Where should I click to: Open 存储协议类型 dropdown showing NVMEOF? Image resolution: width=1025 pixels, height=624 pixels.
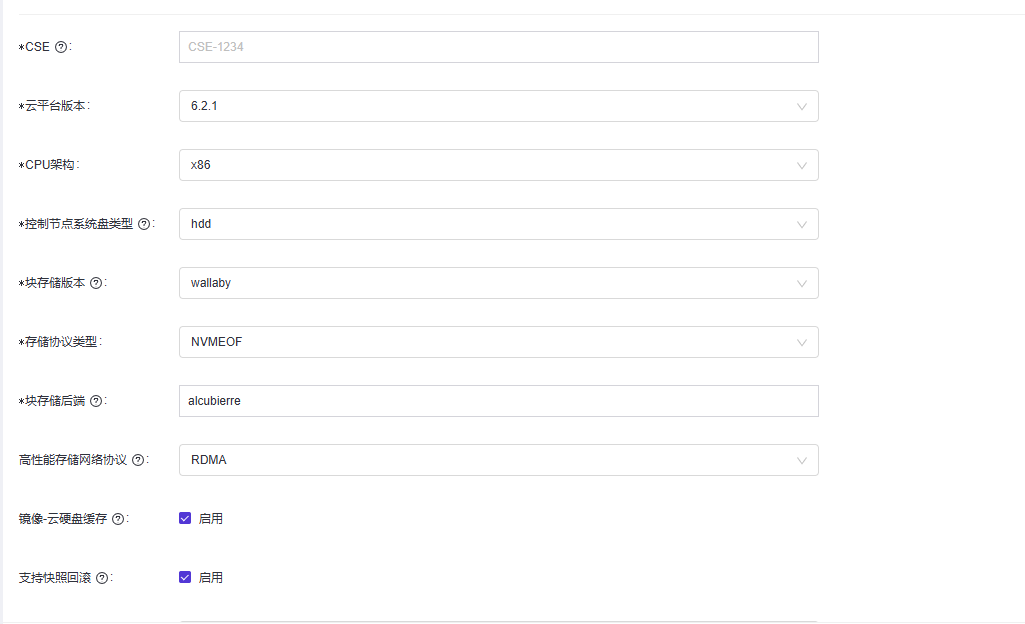498,342
